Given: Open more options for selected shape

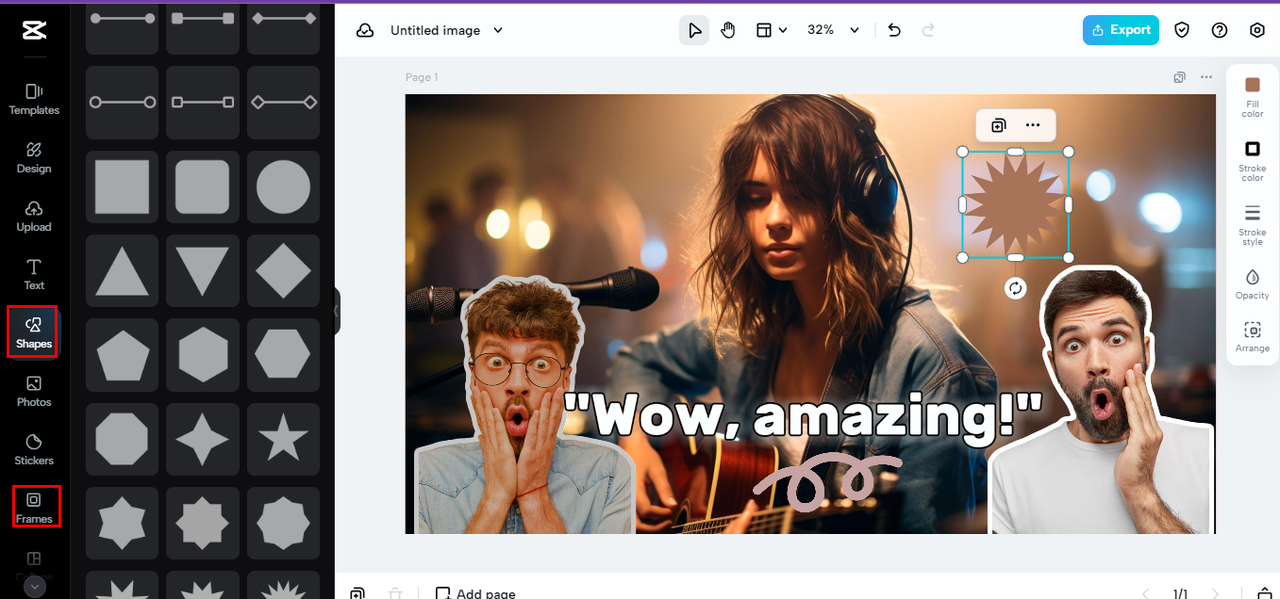Looking at the screenshot, I should point(1033,125).
